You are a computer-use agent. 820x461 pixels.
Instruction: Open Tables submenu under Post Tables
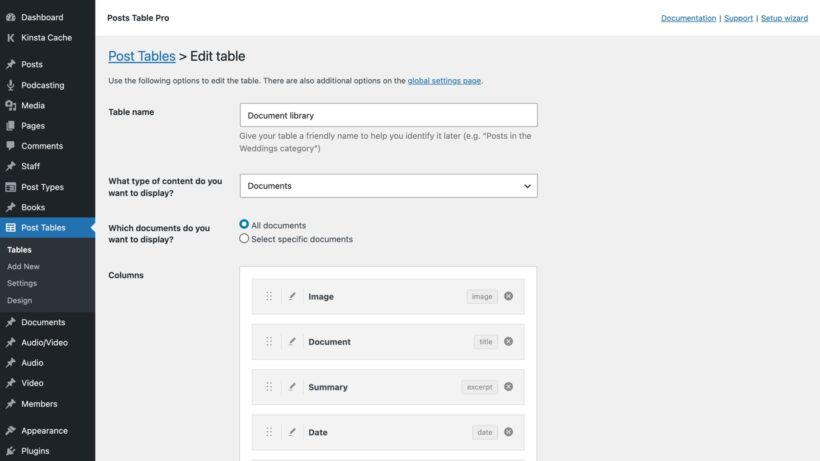(19, 250)
